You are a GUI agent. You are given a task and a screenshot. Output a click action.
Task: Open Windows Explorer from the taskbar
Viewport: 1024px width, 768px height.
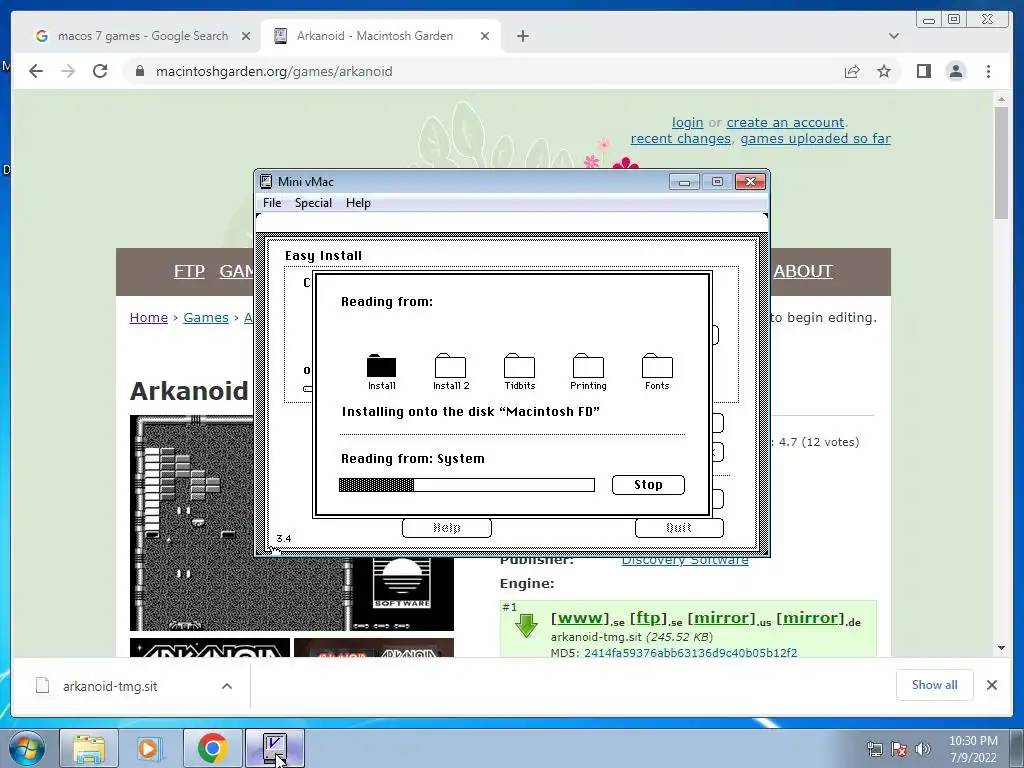[89, 748]
